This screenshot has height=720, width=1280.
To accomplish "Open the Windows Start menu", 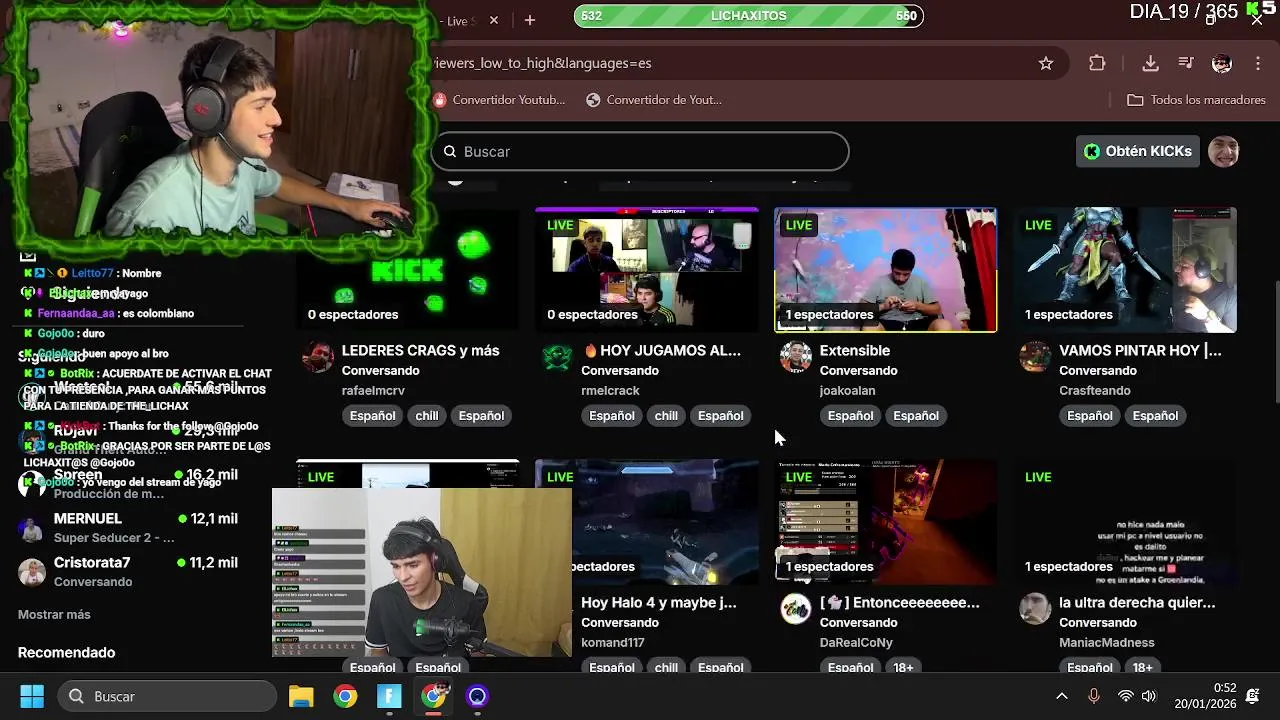I will point(32,696).
